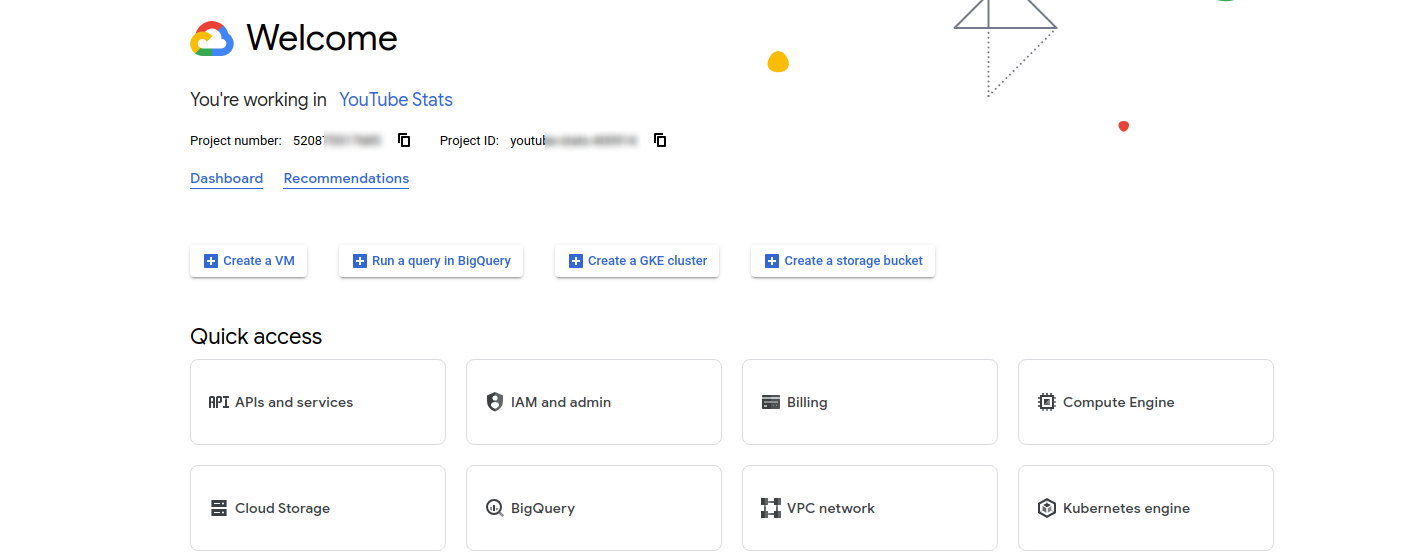
Task: Click Run a query in BigQuery
Action: pyautogui.click(x=431, y=261)
